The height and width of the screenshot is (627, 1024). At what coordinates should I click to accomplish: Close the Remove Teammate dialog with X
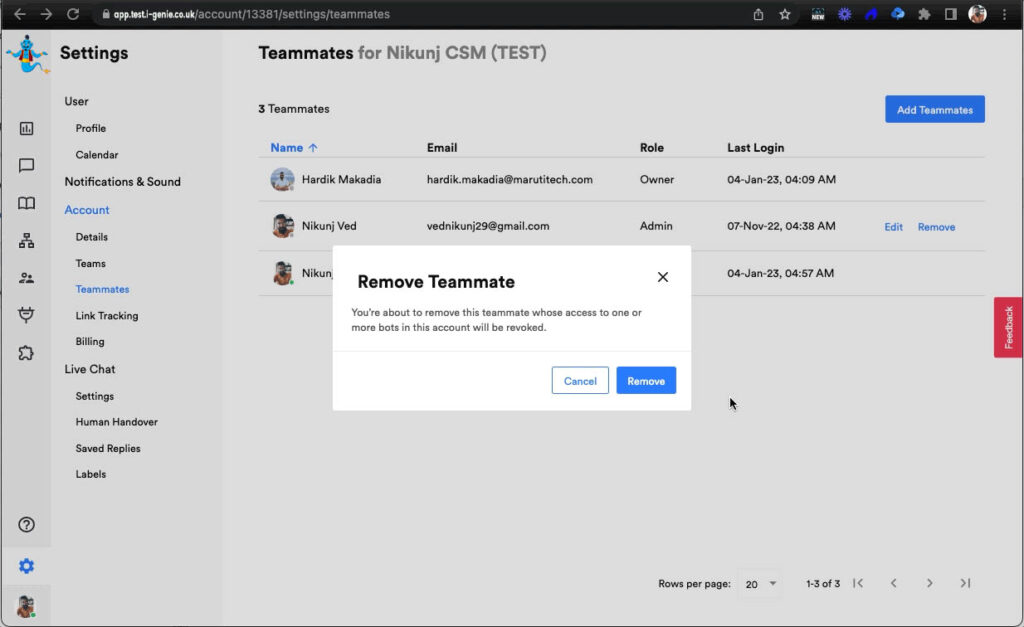click(x=663, y=277)
